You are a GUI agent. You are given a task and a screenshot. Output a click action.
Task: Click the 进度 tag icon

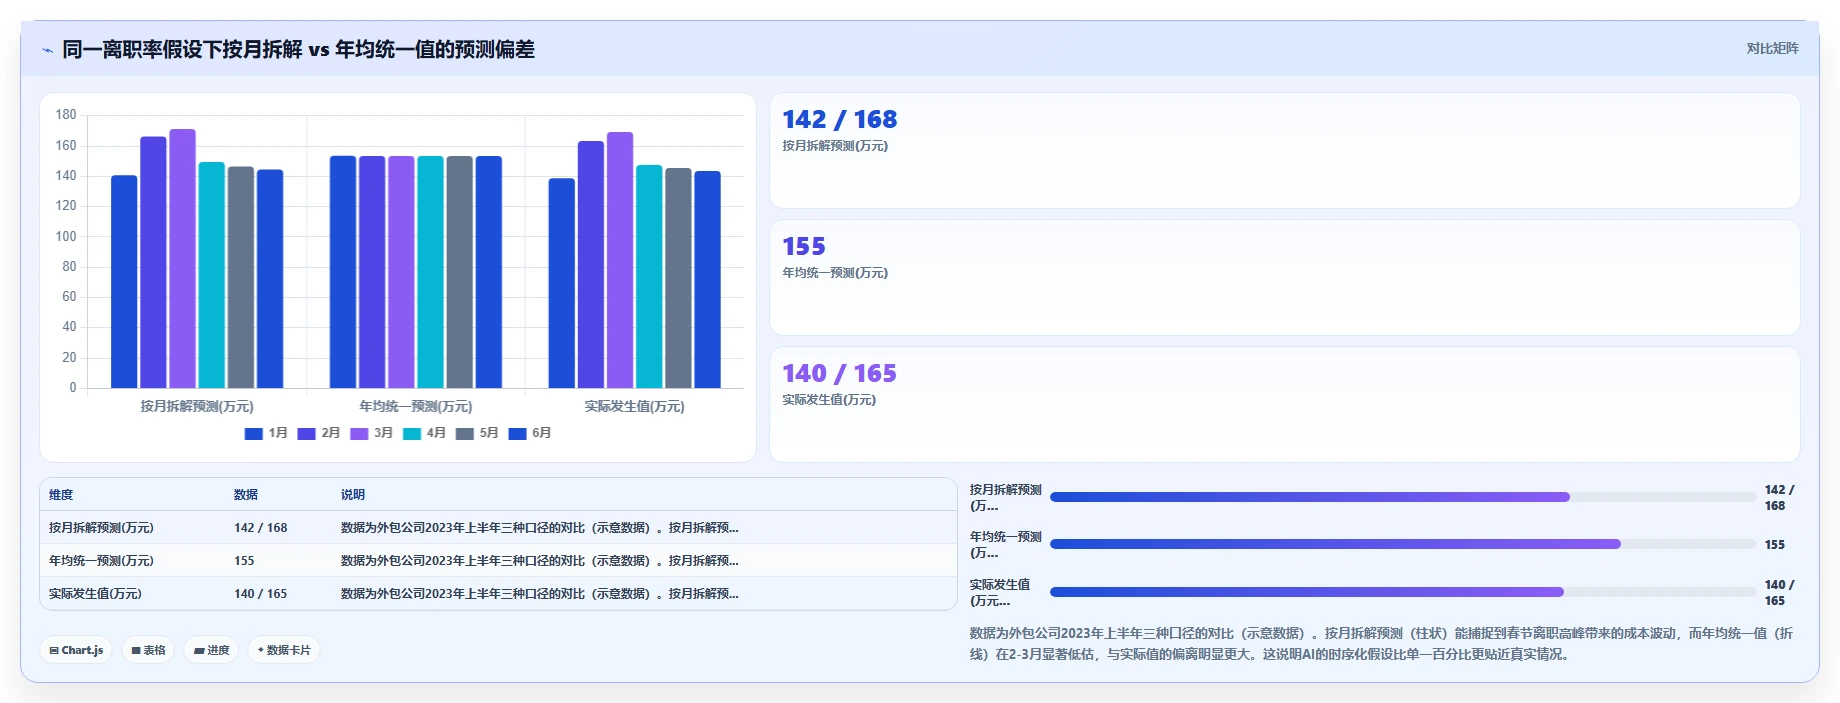pos(199,651)
